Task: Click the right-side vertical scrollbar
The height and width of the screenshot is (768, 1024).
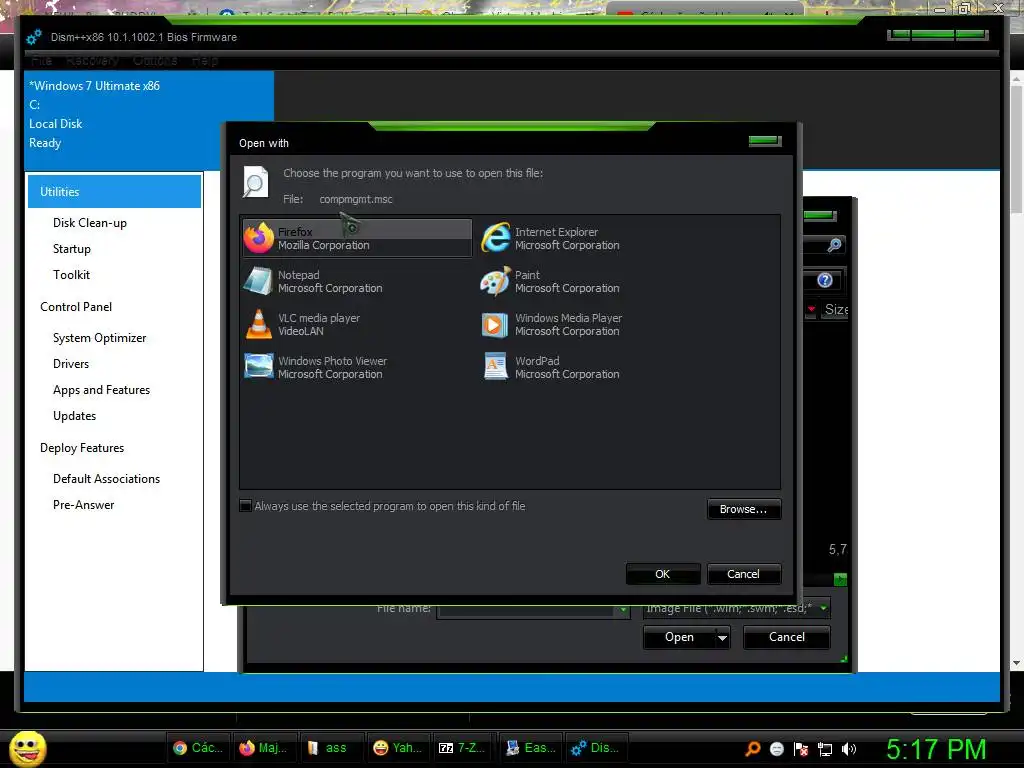Action: (x=1016, y=370)
